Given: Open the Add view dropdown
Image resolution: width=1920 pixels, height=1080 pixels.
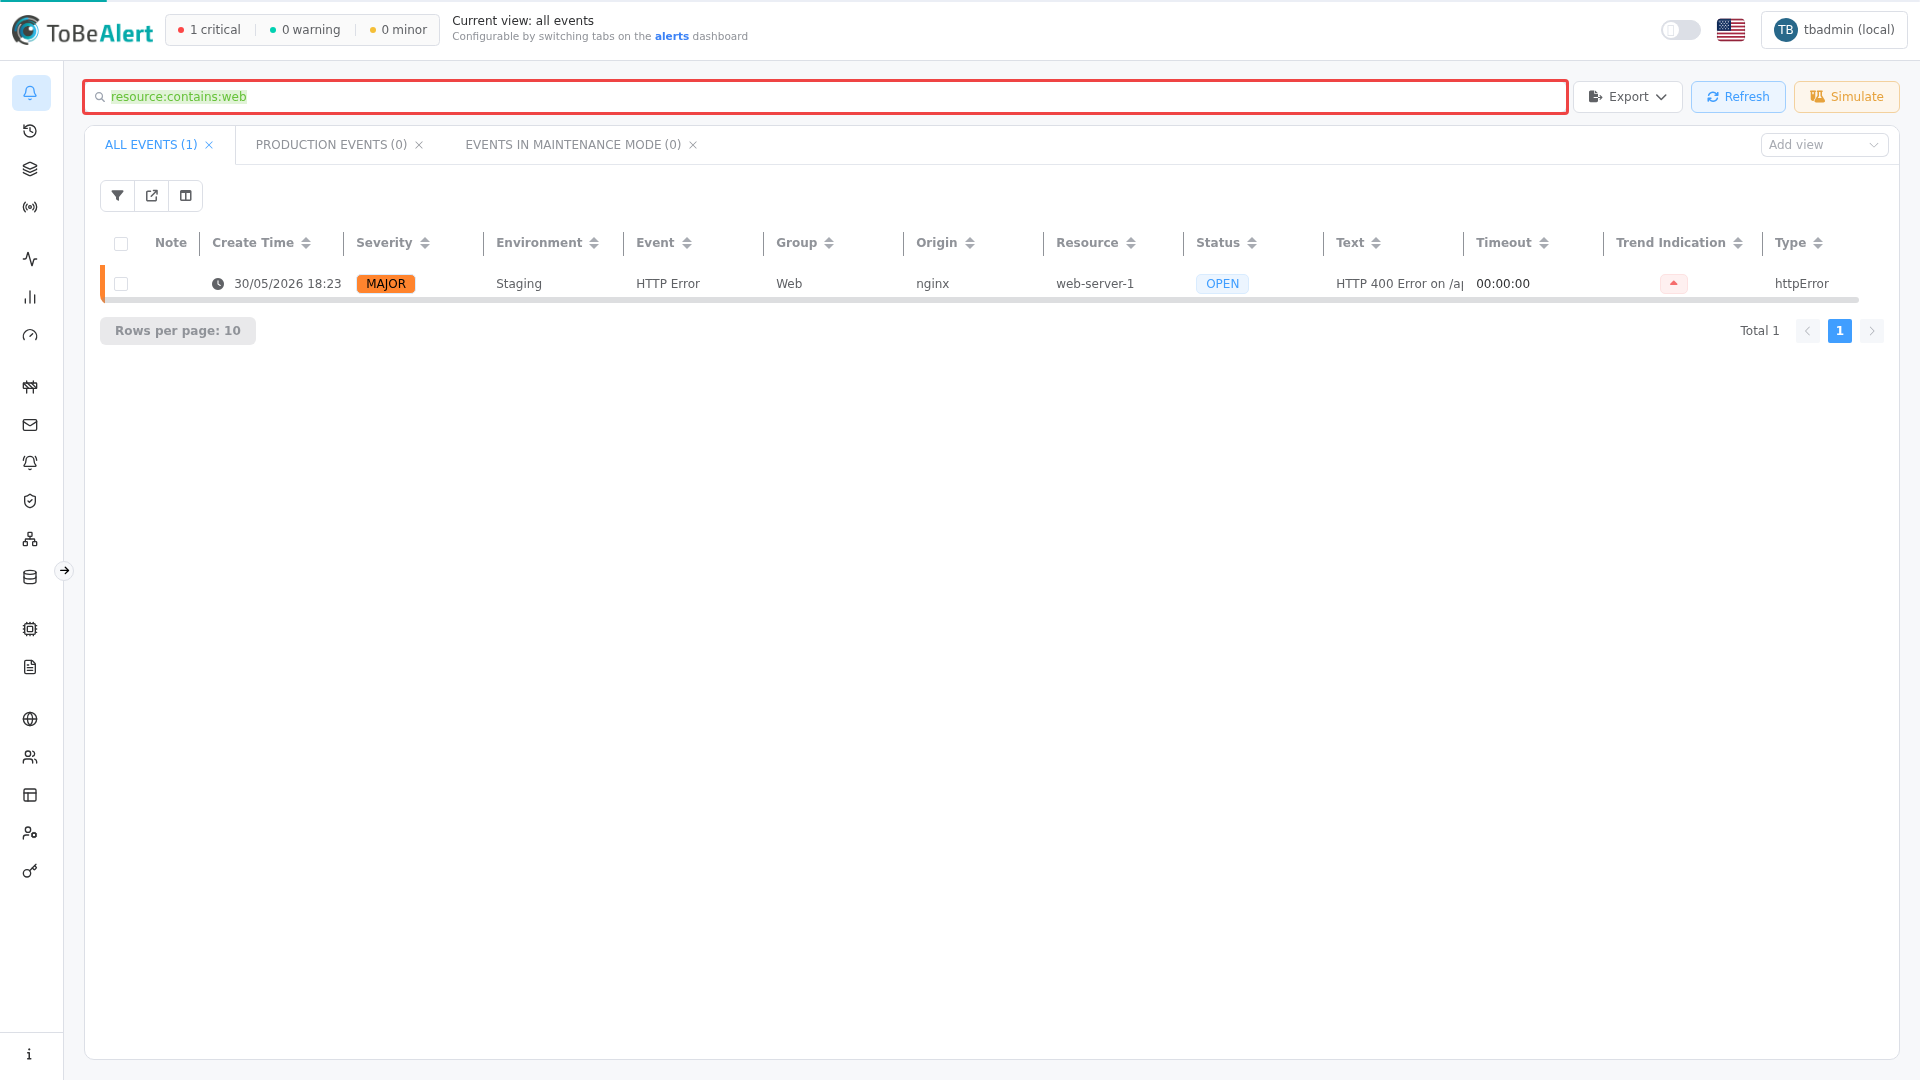Looking at the screenshot, I should pos(1824,145).
